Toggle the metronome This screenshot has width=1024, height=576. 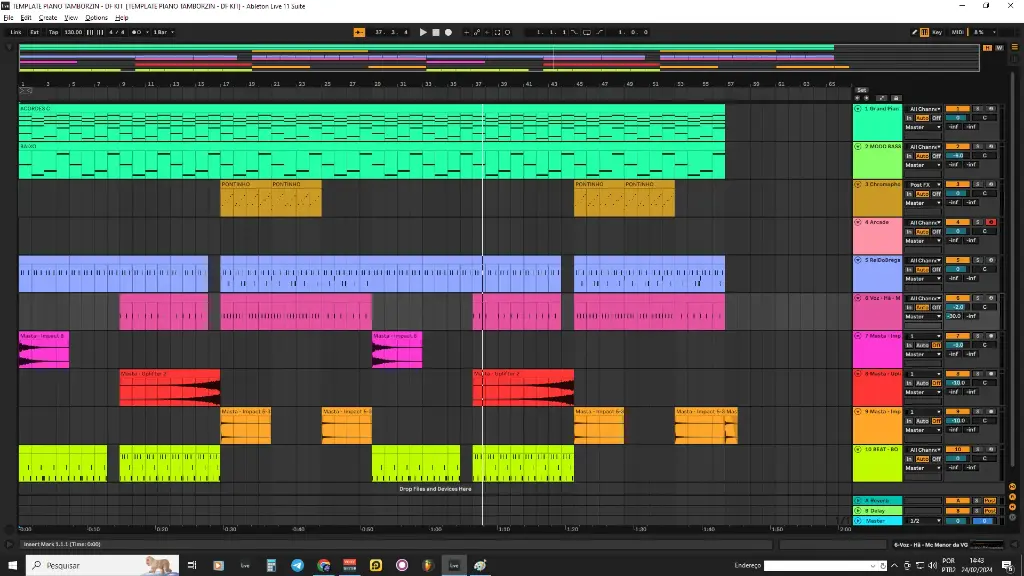136,32
